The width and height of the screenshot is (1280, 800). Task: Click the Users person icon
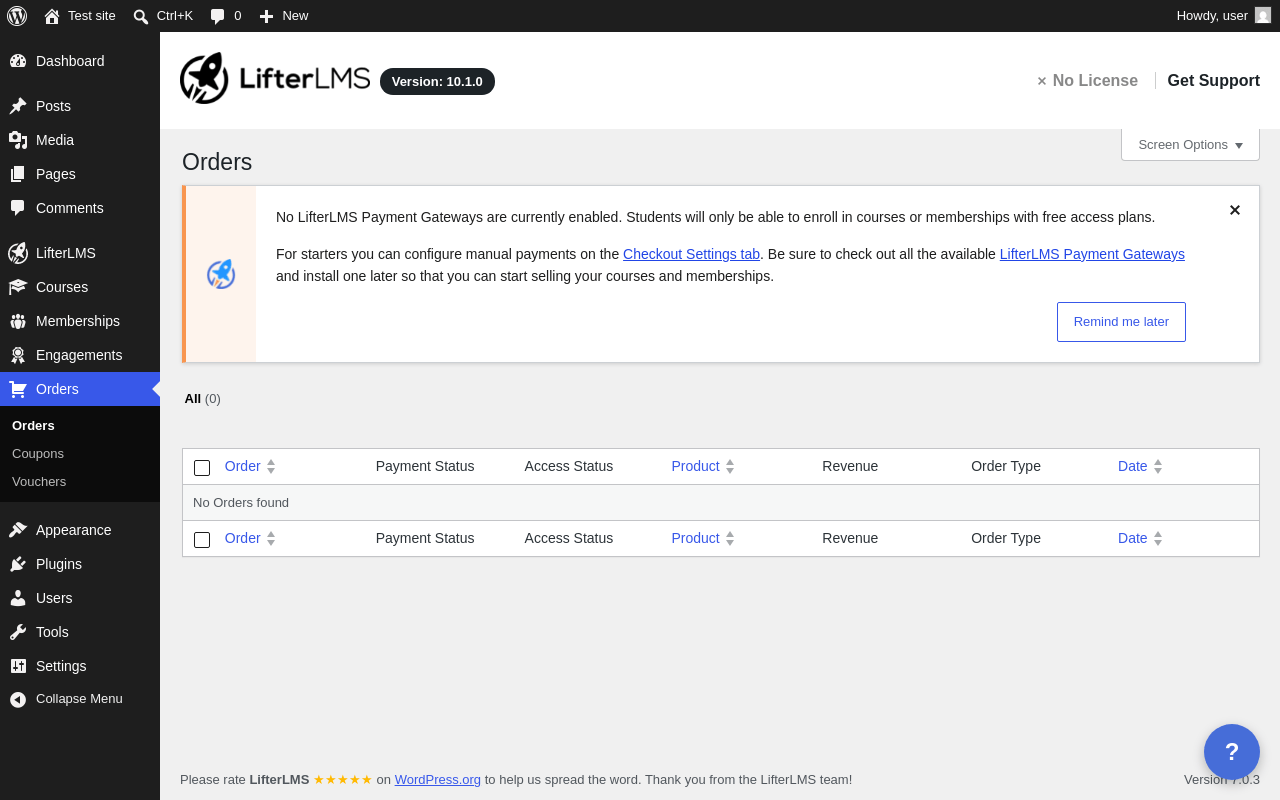point(18,598)
